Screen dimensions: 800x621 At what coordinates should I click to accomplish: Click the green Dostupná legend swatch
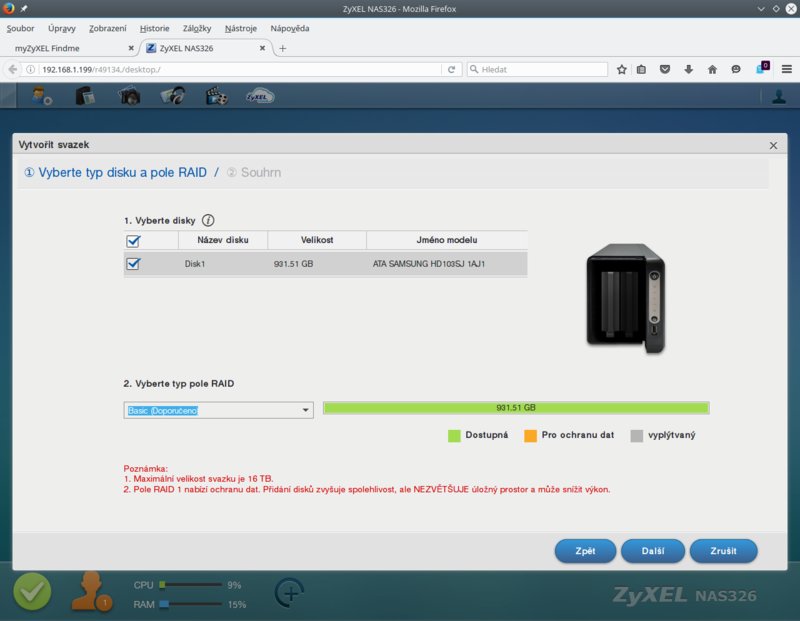pyautogui.click(x=454, y=435)
